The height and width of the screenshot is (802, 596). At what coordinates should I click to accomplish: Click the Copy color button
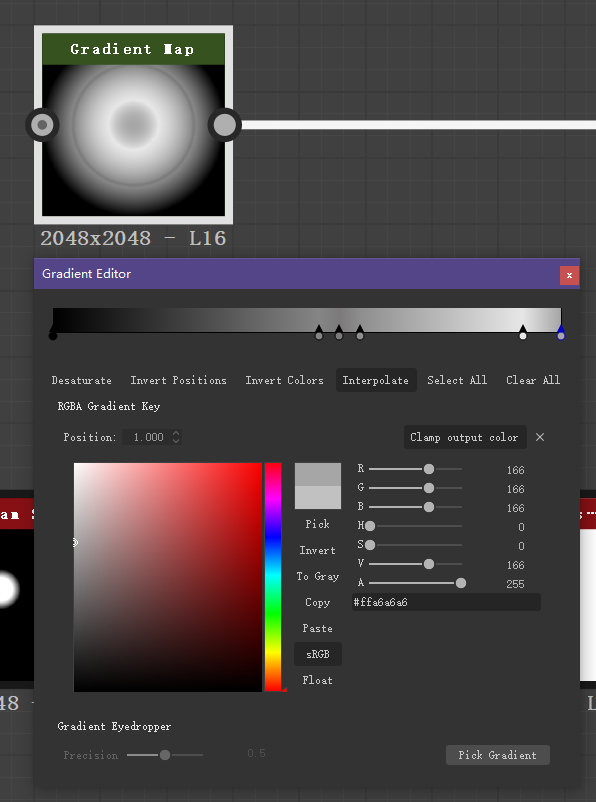click(318, 603)
